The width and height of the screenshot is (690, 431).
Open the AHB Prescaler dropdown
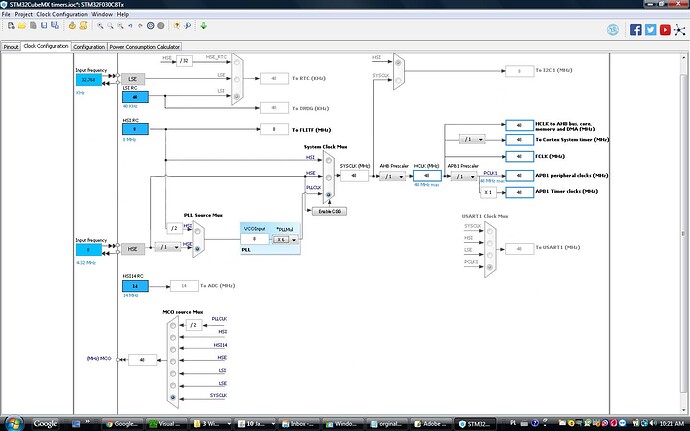(x=390, y=176)
